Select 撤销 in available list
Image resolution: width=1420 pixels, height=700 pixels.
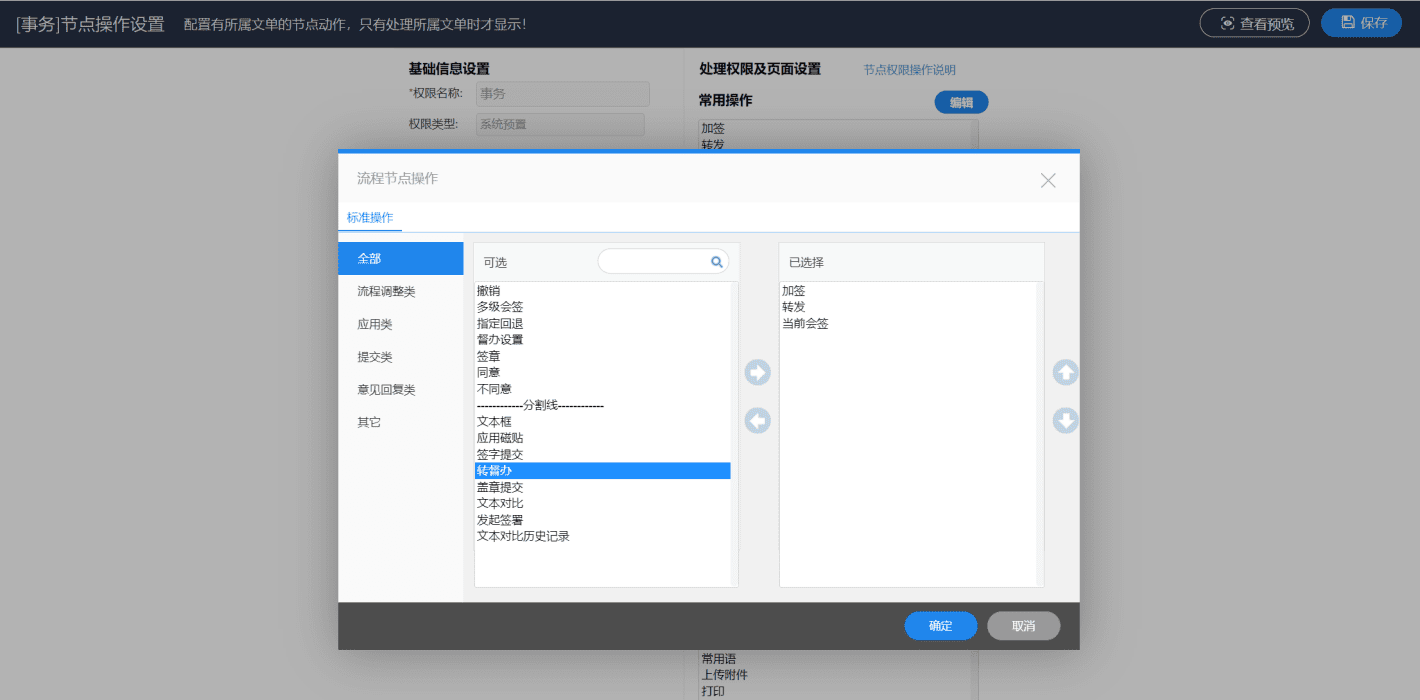(x=603, y=290)
